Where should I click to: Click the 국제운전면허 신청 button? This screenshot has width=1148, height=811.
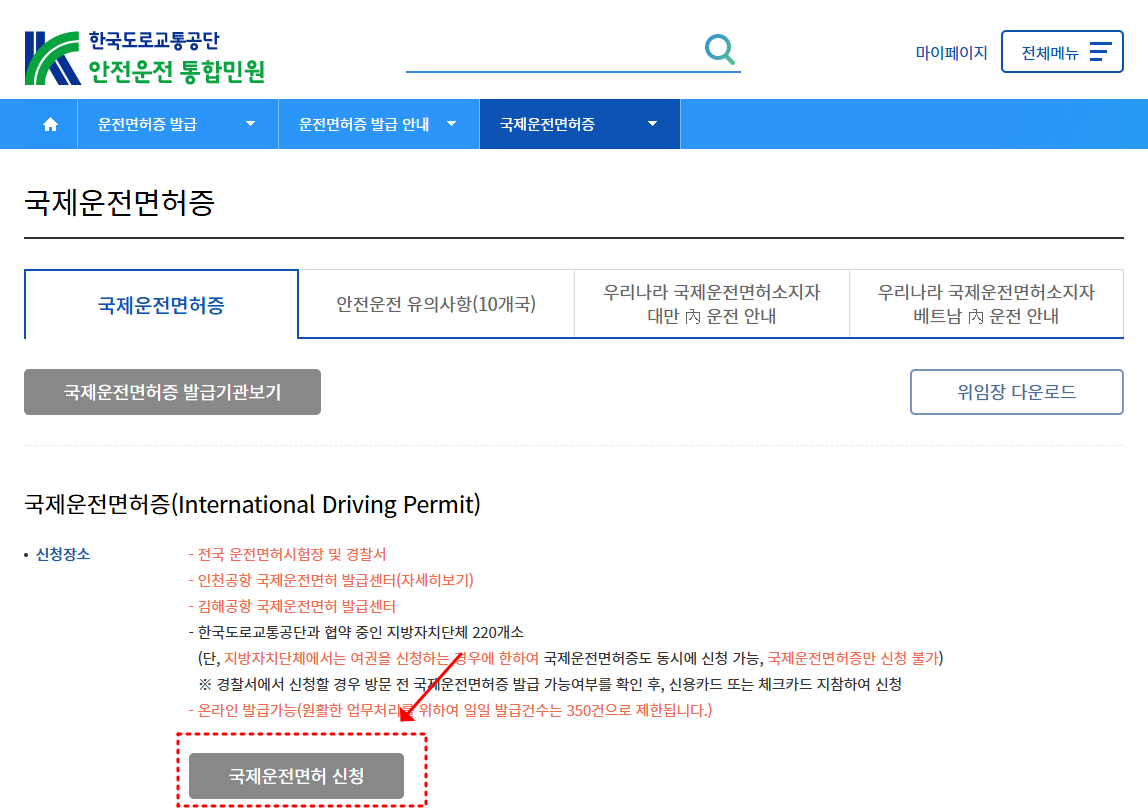tap(297, 776)
